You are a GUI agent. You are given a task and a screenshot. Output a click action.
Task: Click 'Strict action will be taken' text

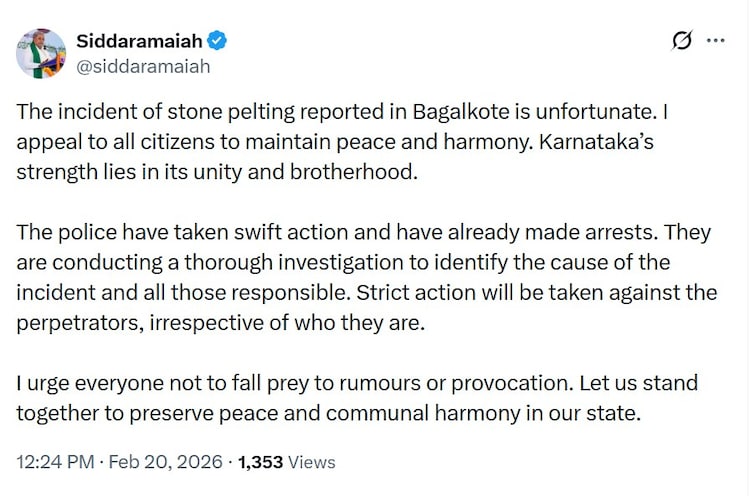tap(480, 293)
